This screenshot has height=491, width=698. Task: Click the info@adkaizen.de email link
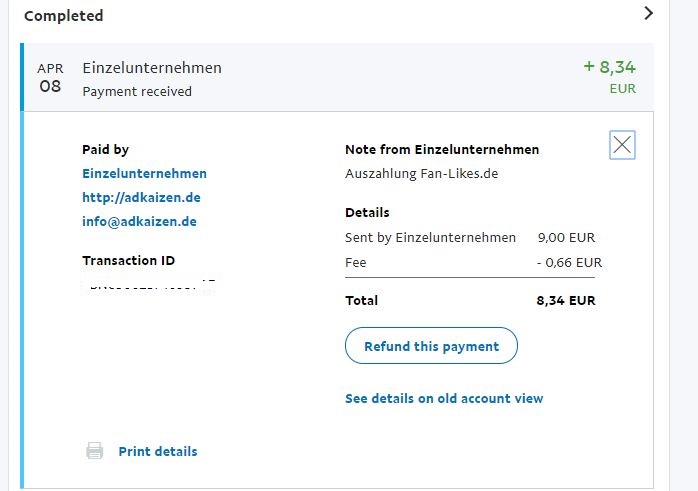point(139,221)
